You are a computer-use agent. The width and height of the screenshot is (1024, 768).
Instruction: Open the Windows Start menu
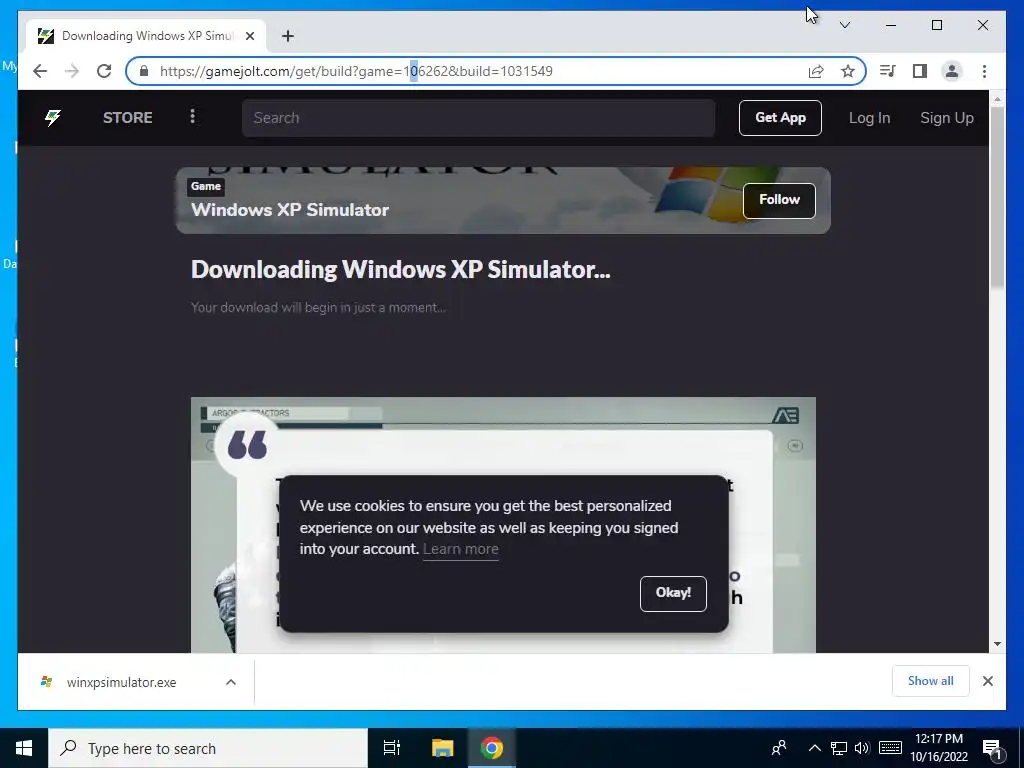24,748
